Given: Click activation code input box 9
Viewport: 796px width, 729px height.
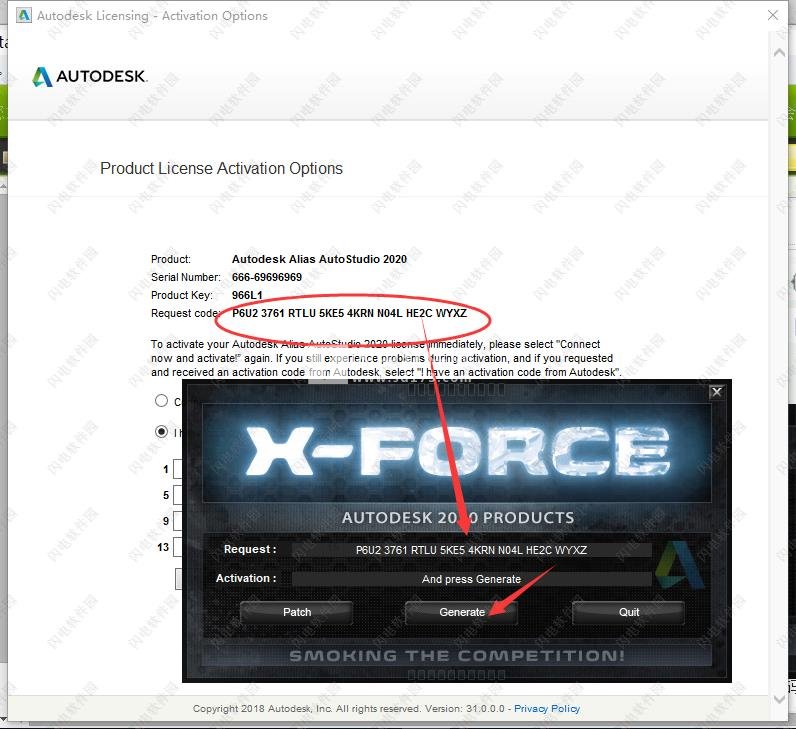Looking at the screenshot, I should (177, 521).
